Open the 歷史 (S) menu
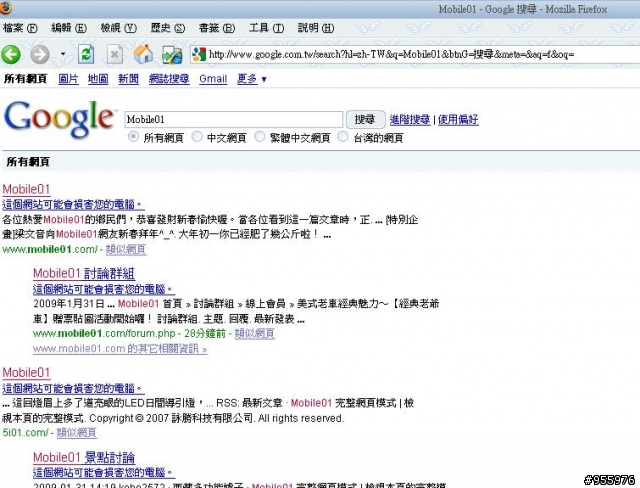Viewport: 640px width, 488px height. click(x=168, y=28)
